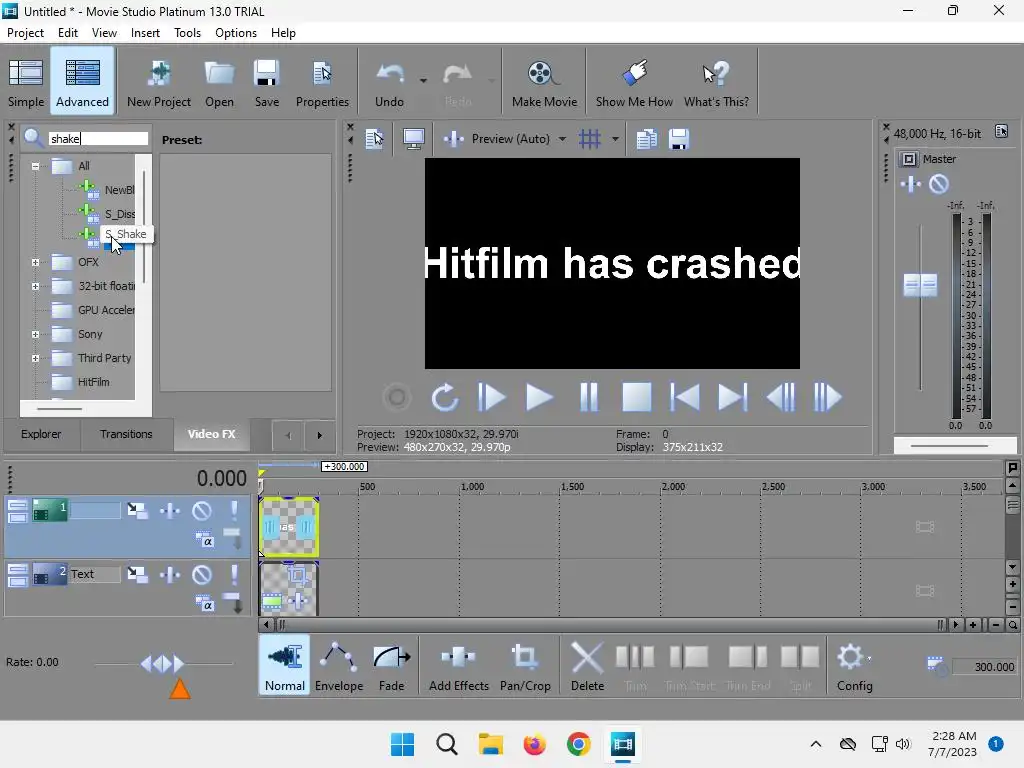This screenshot has width=1024, height=768.
Task: Click the Normal edit tool
Action: pos(285,665)
